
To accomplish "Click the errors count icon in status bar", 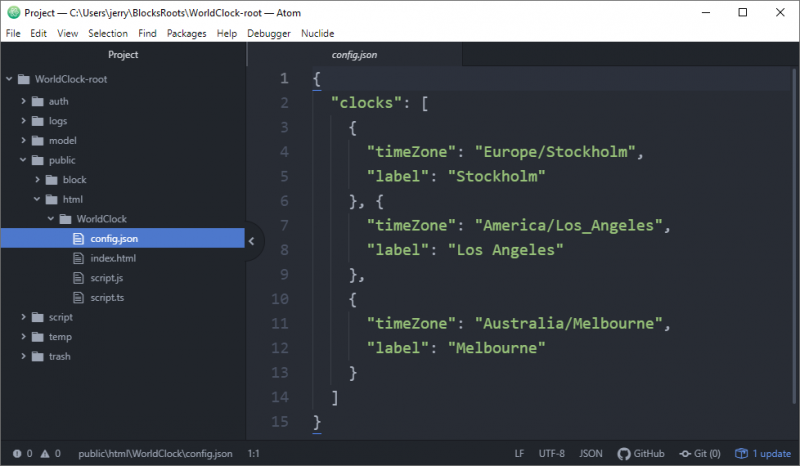I will tap(17, 453).
